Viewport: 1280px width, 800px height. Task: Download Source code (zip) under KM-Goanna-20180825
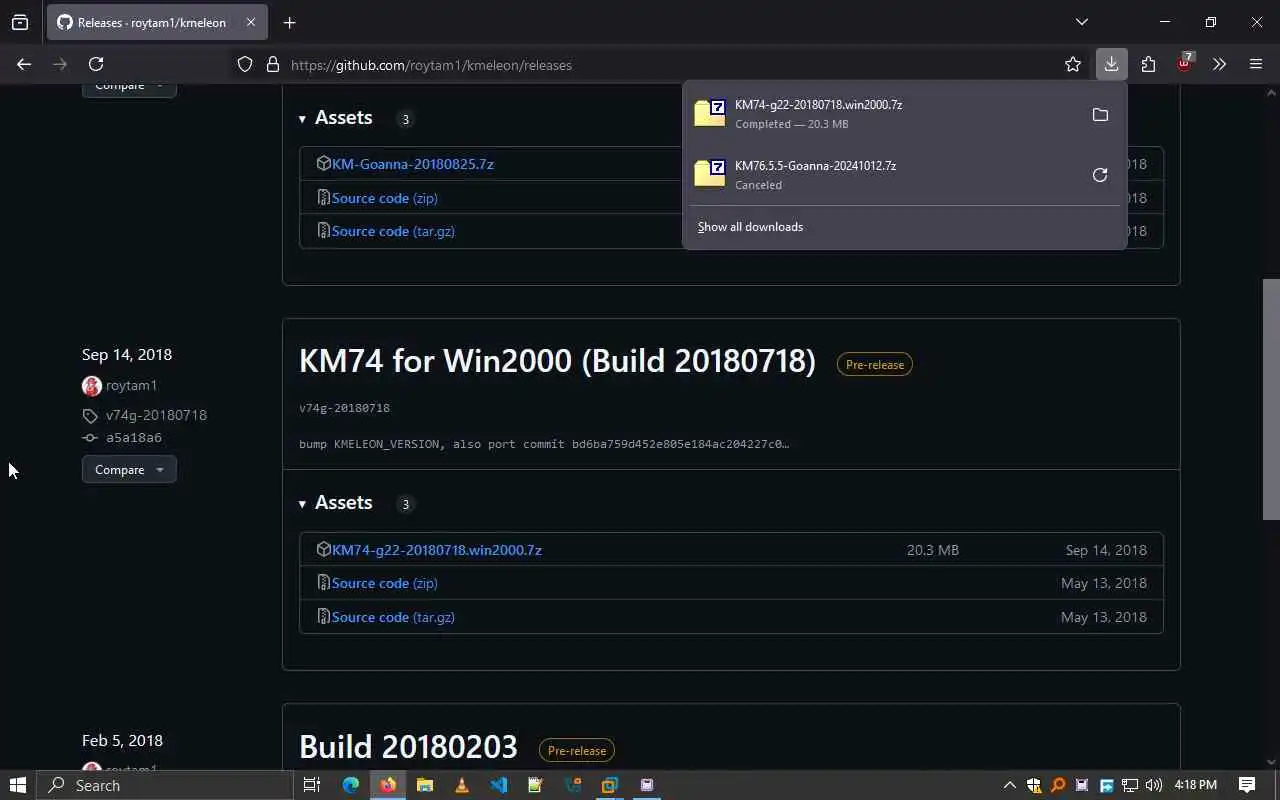point(385,198)
